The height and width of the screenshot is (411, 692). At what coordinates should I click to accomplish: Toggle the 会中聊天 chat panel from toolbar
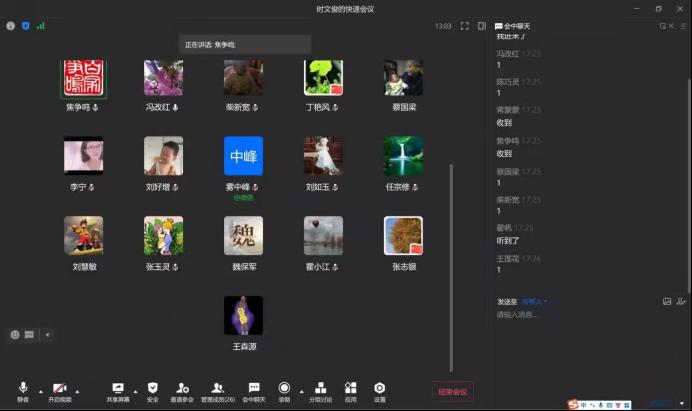point(253,390)
